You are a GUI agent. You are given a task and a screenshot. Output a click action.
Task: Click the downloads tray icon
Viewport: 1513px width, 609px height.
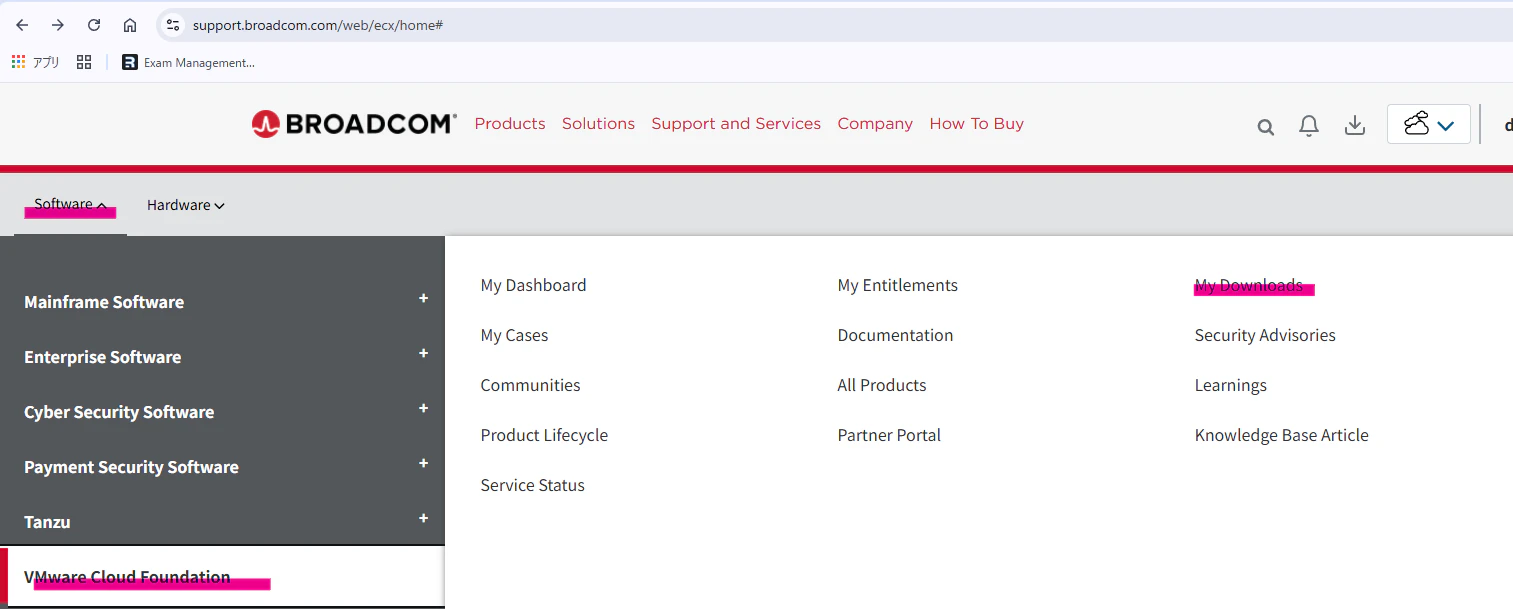click(x=1355, y=125)
